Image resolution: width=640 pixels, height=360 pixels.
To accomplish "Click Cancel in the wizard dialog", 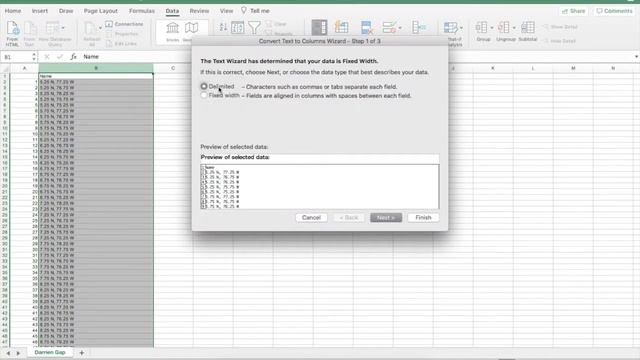I will (x=311, y=218).
